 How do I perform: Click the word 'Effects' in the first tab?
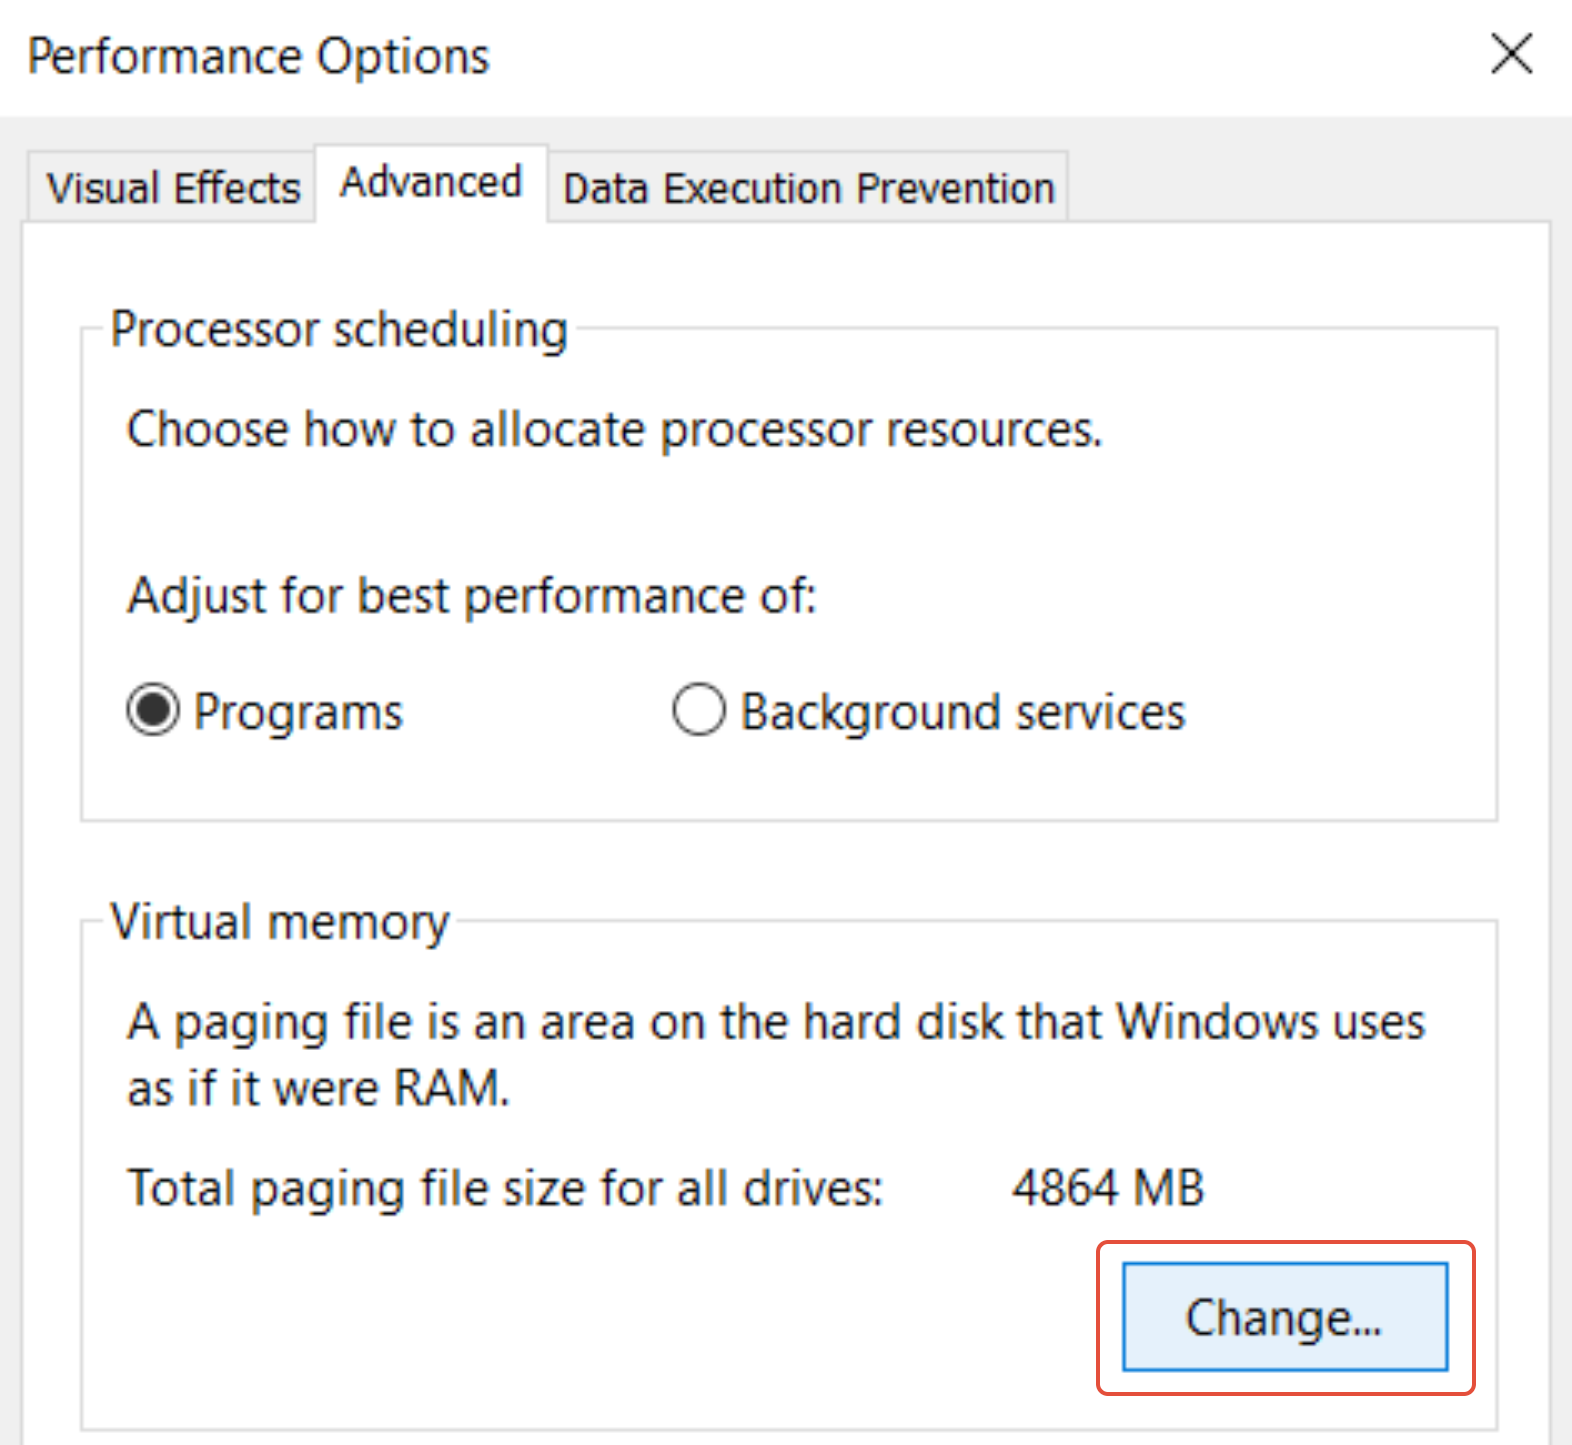point(237,188)
